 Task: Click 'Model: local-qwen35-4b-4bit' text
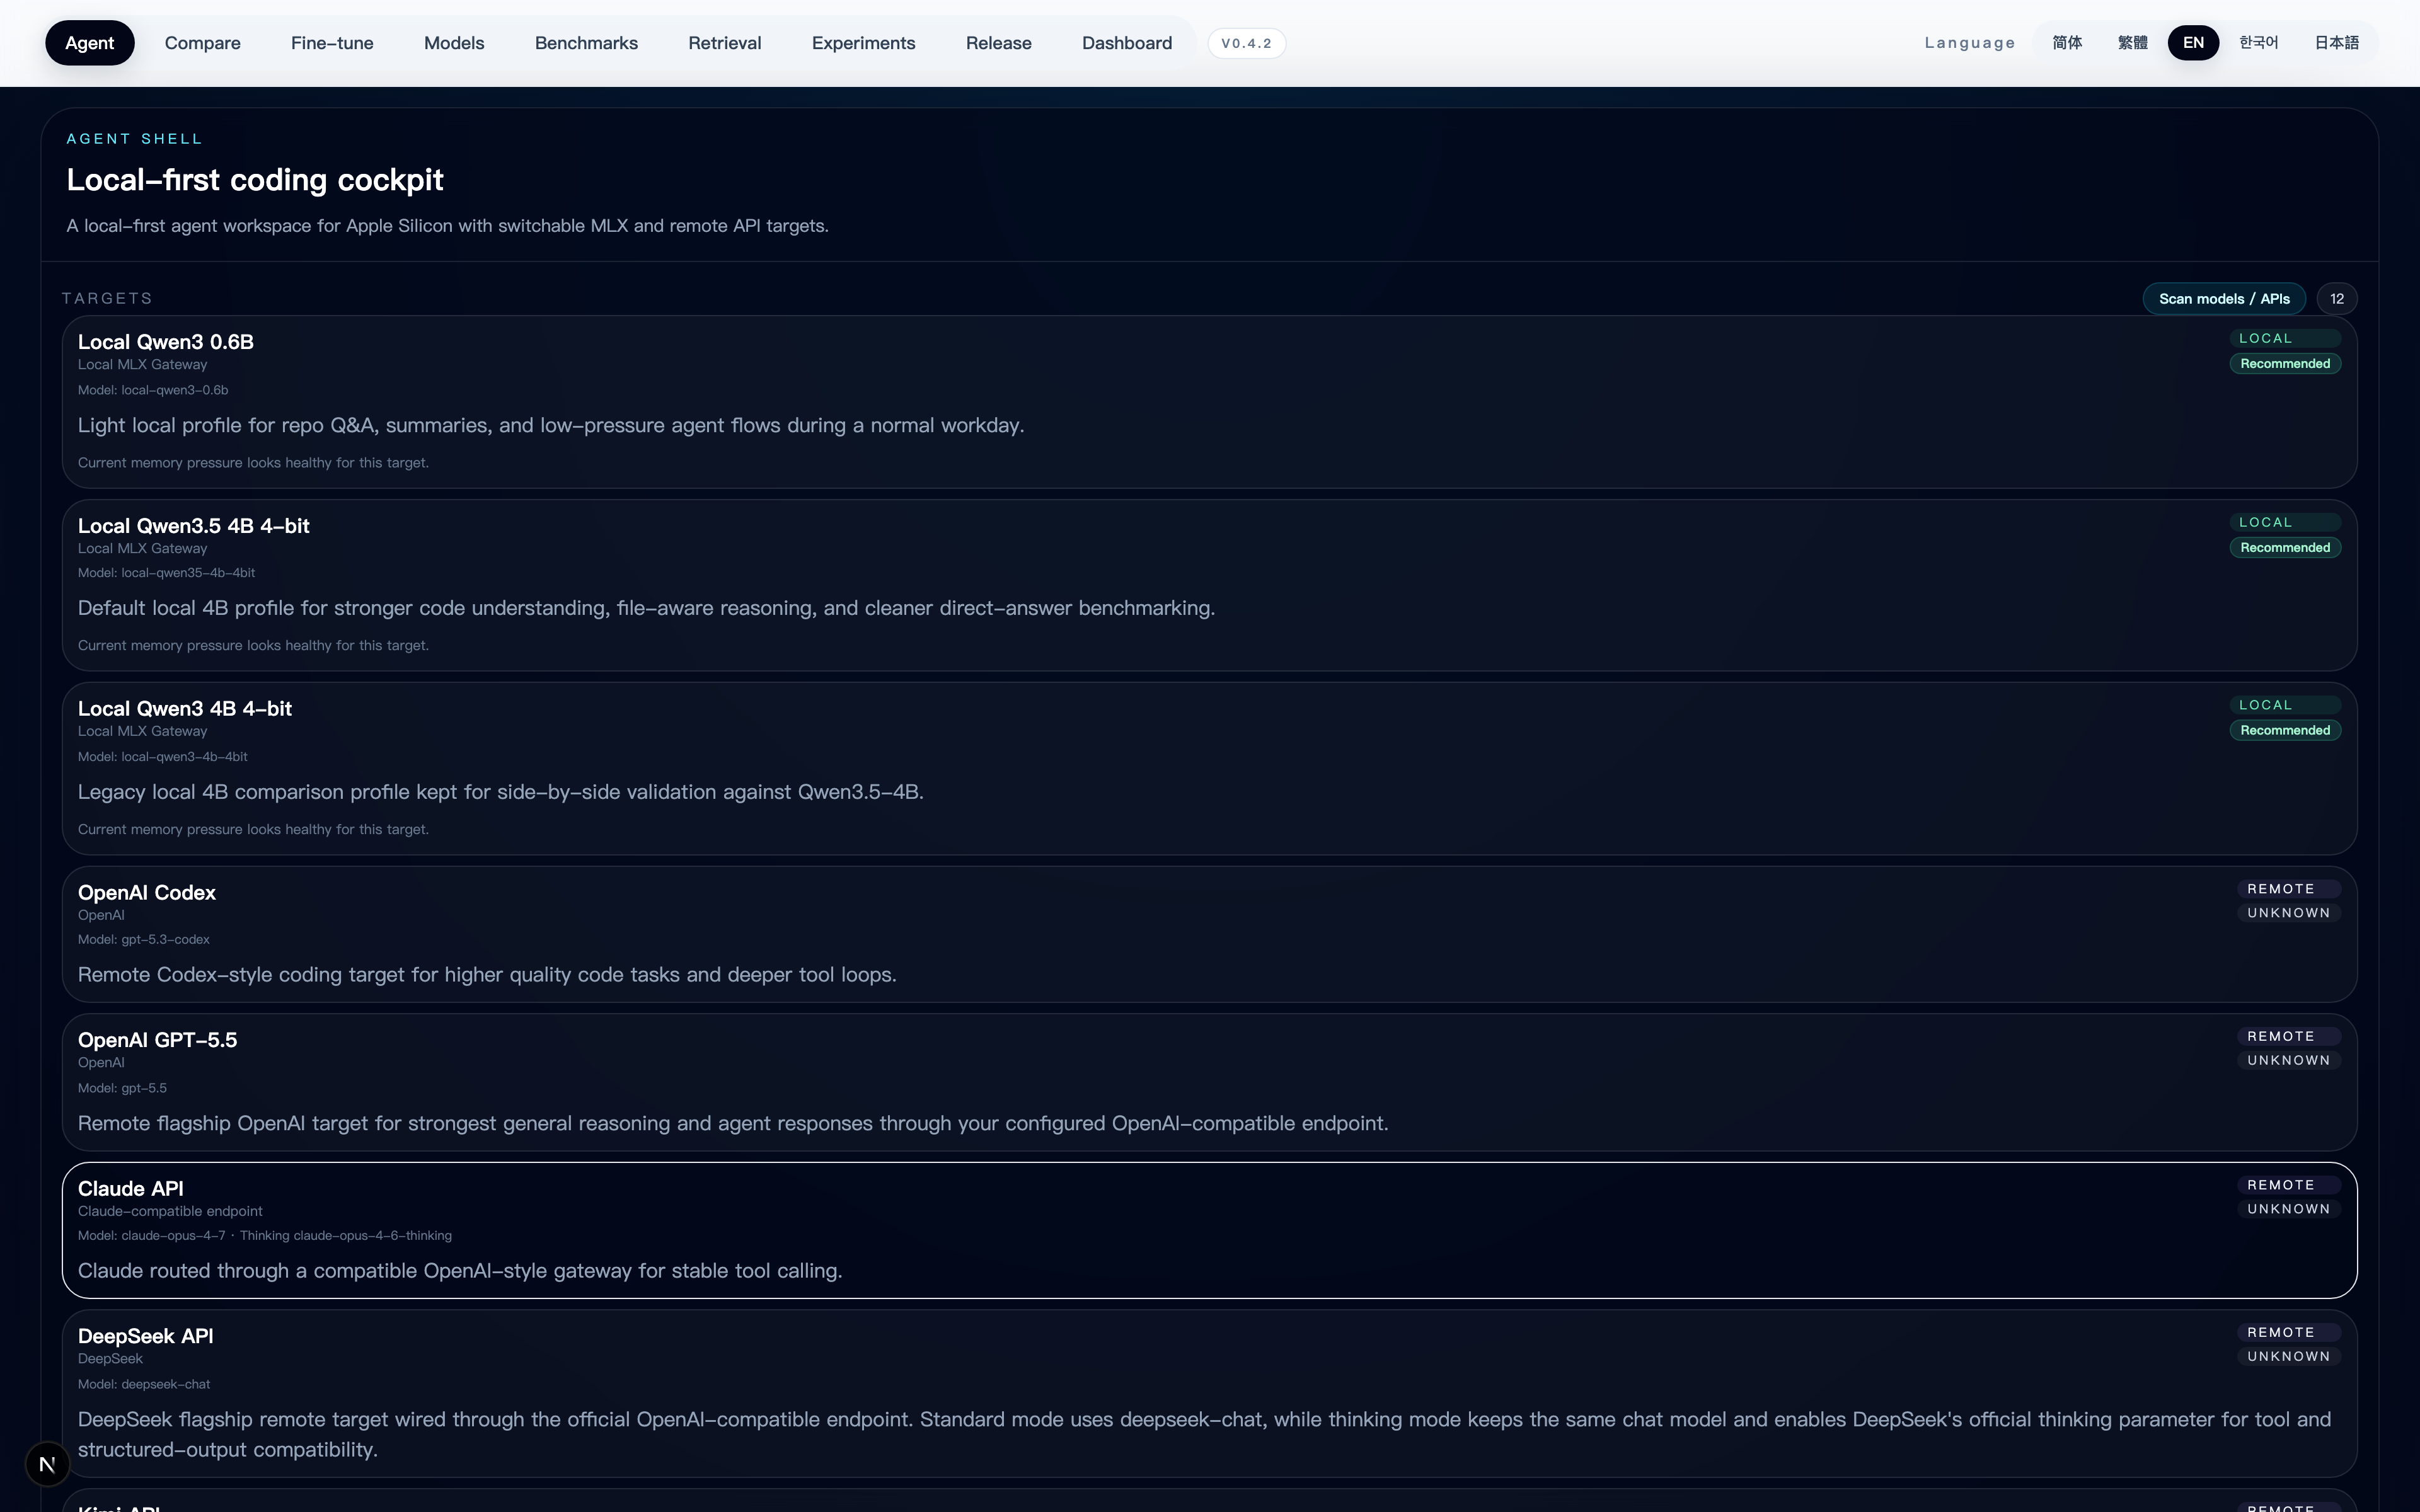[x=166, y=573]
